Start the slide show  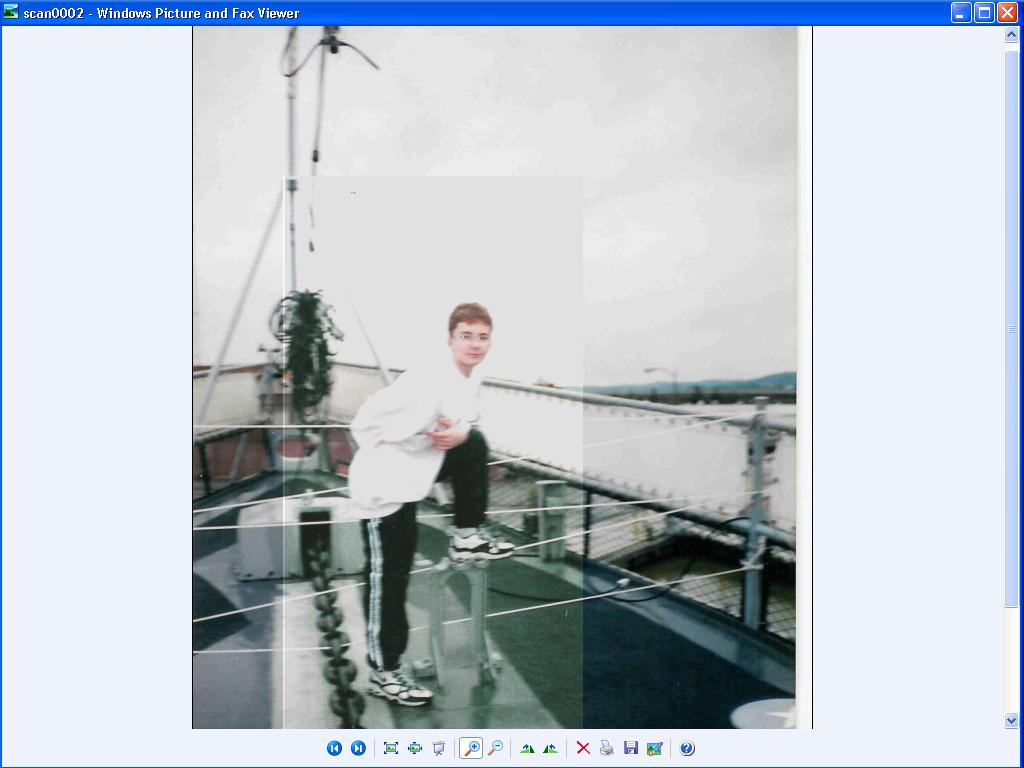click(x=439, y=748)
